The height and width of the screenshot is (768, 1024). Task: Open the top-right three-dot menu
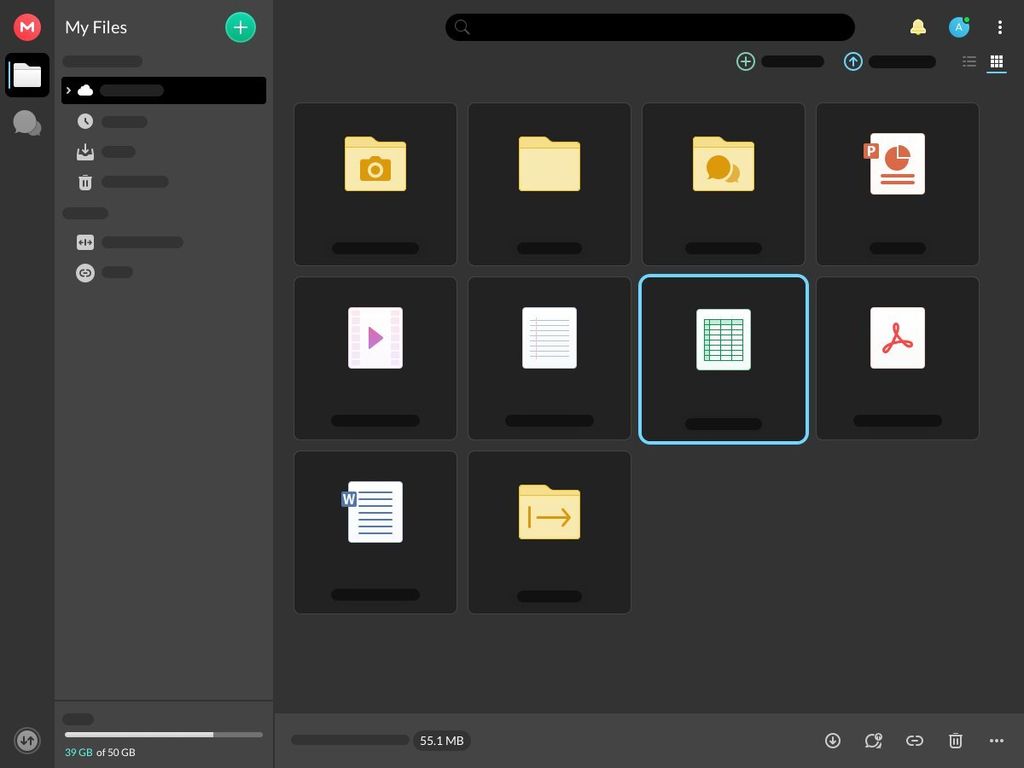1000,27
